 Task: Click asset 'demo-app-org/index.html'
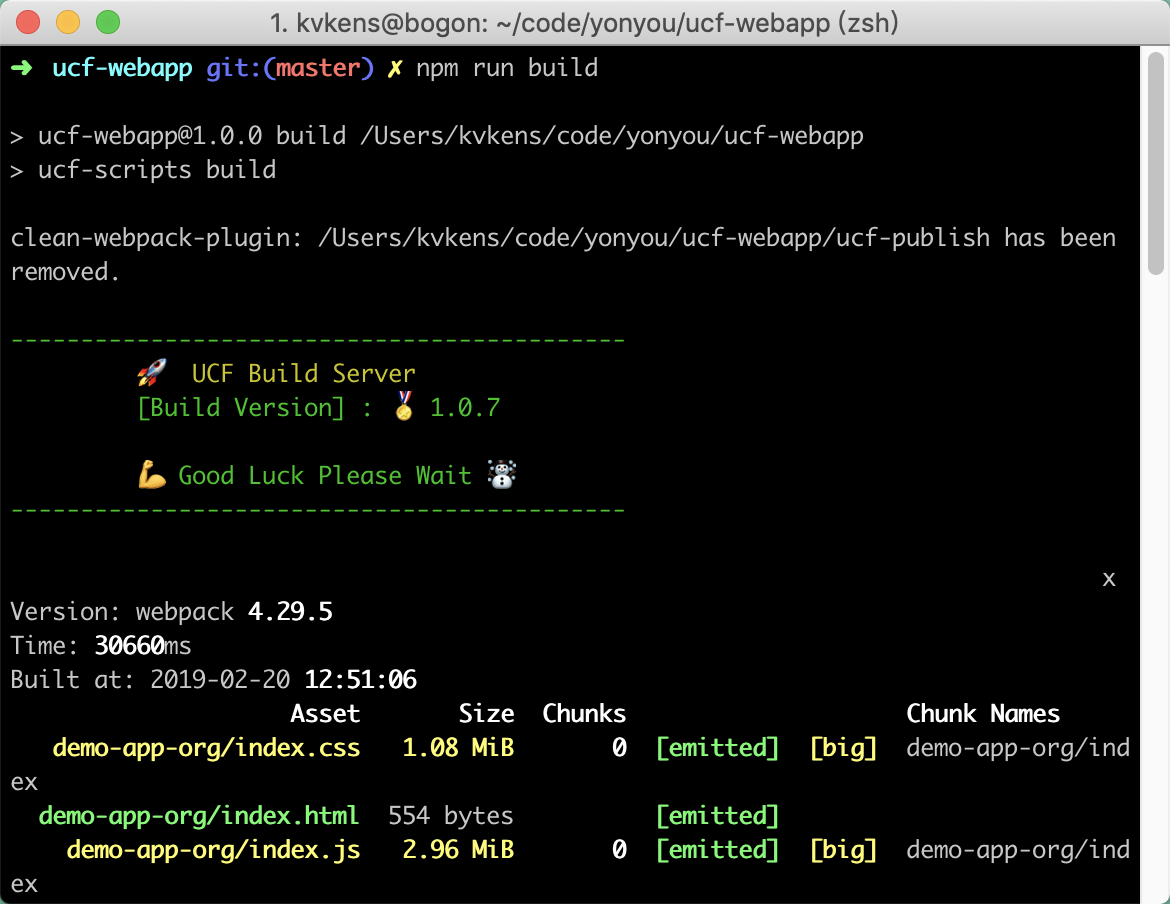198,816
